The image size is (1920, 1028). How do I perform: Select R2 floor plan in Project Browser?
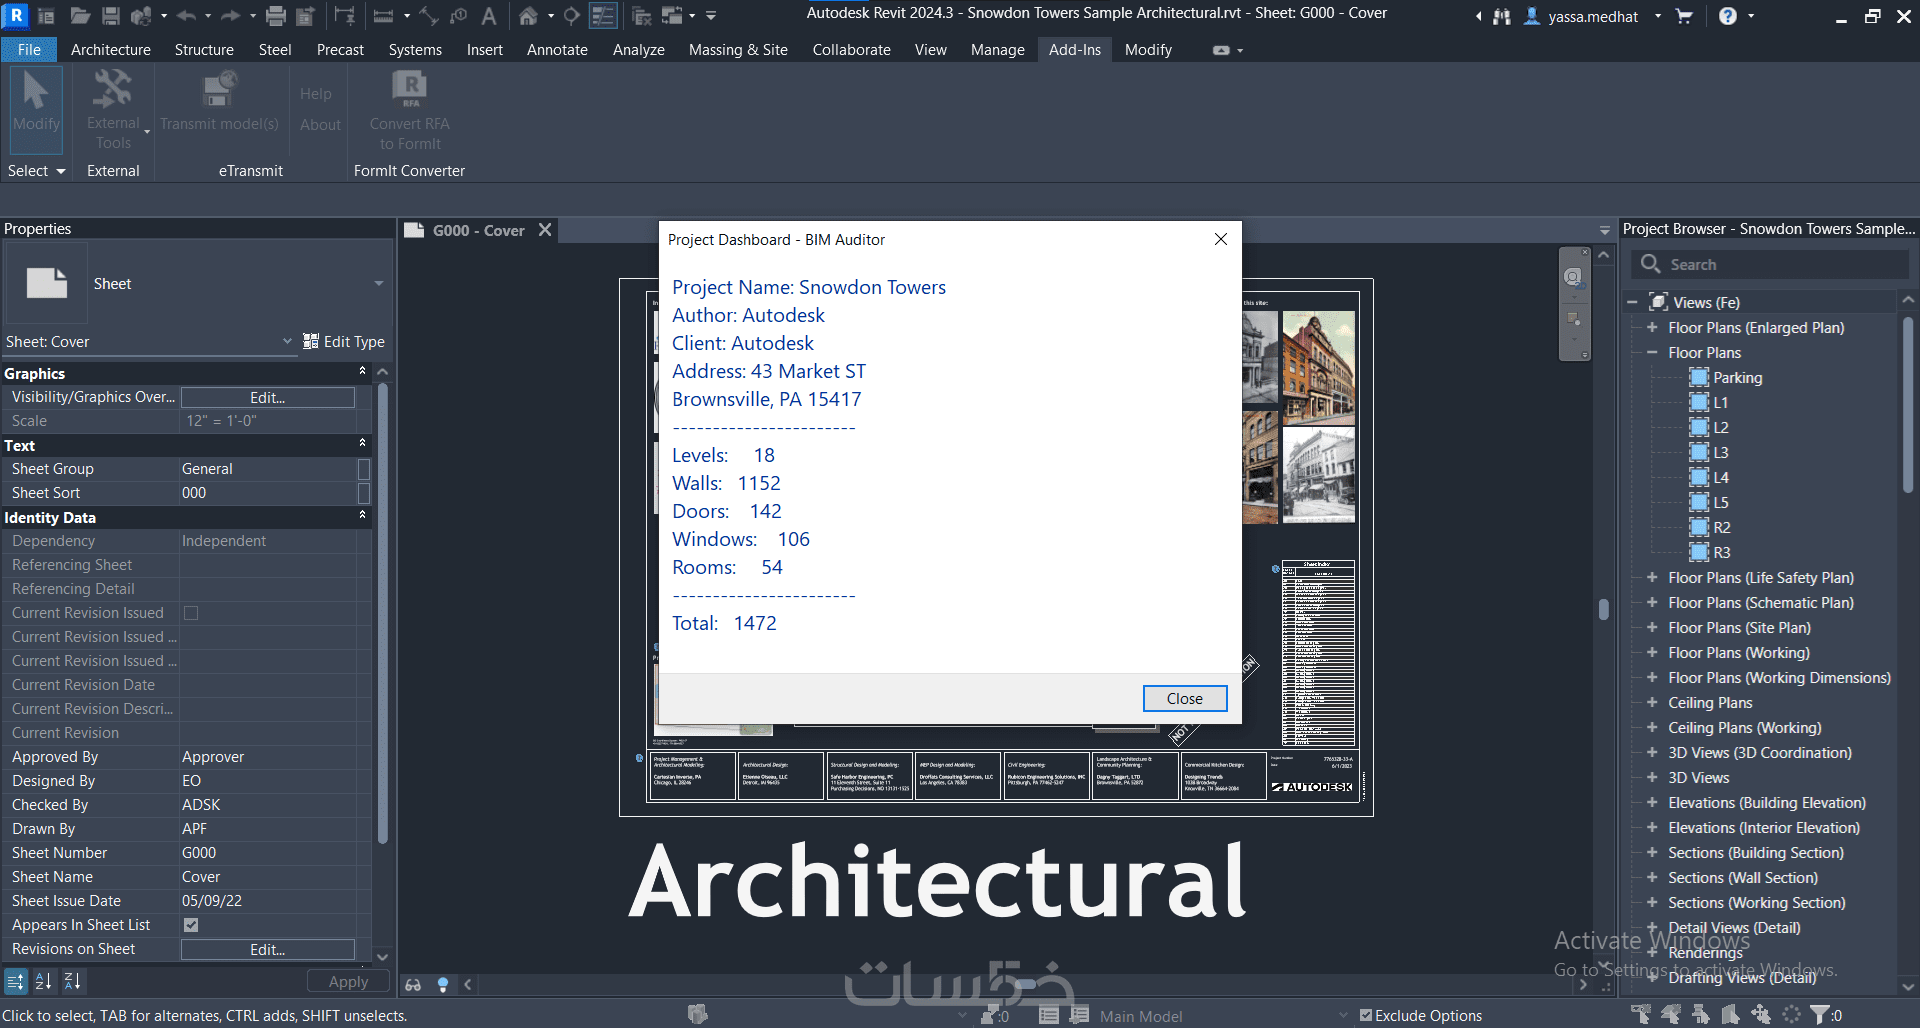(1721, 527)
